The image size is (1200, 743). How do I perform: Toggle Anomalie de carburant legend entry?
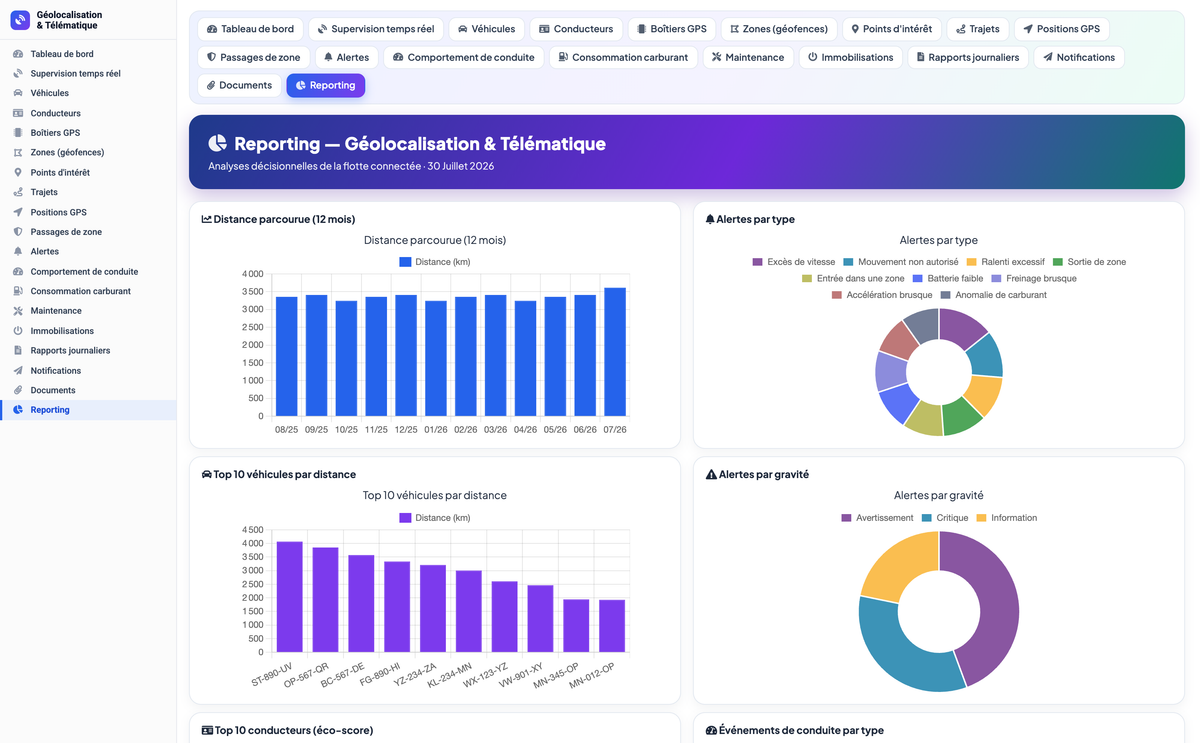(x=993, y=295)
